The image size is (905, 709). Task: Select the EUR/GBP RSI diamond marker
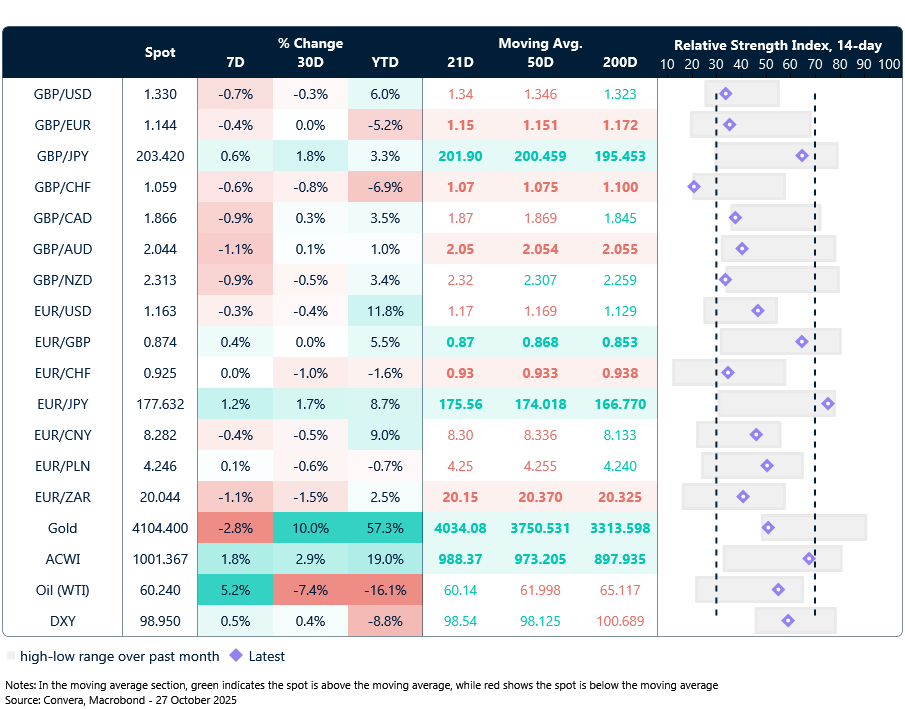click(x=802, y=342)
